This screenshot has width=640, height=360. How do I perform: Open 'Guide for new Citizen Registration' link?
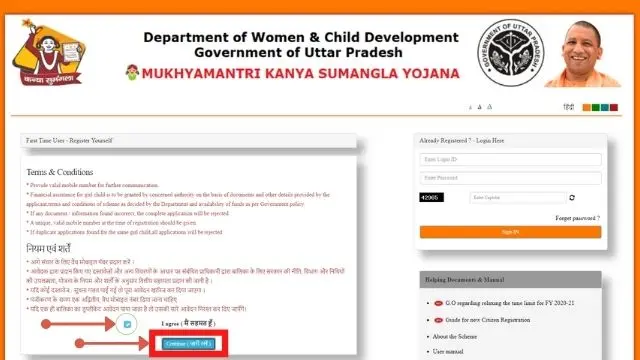coord(488,320)
